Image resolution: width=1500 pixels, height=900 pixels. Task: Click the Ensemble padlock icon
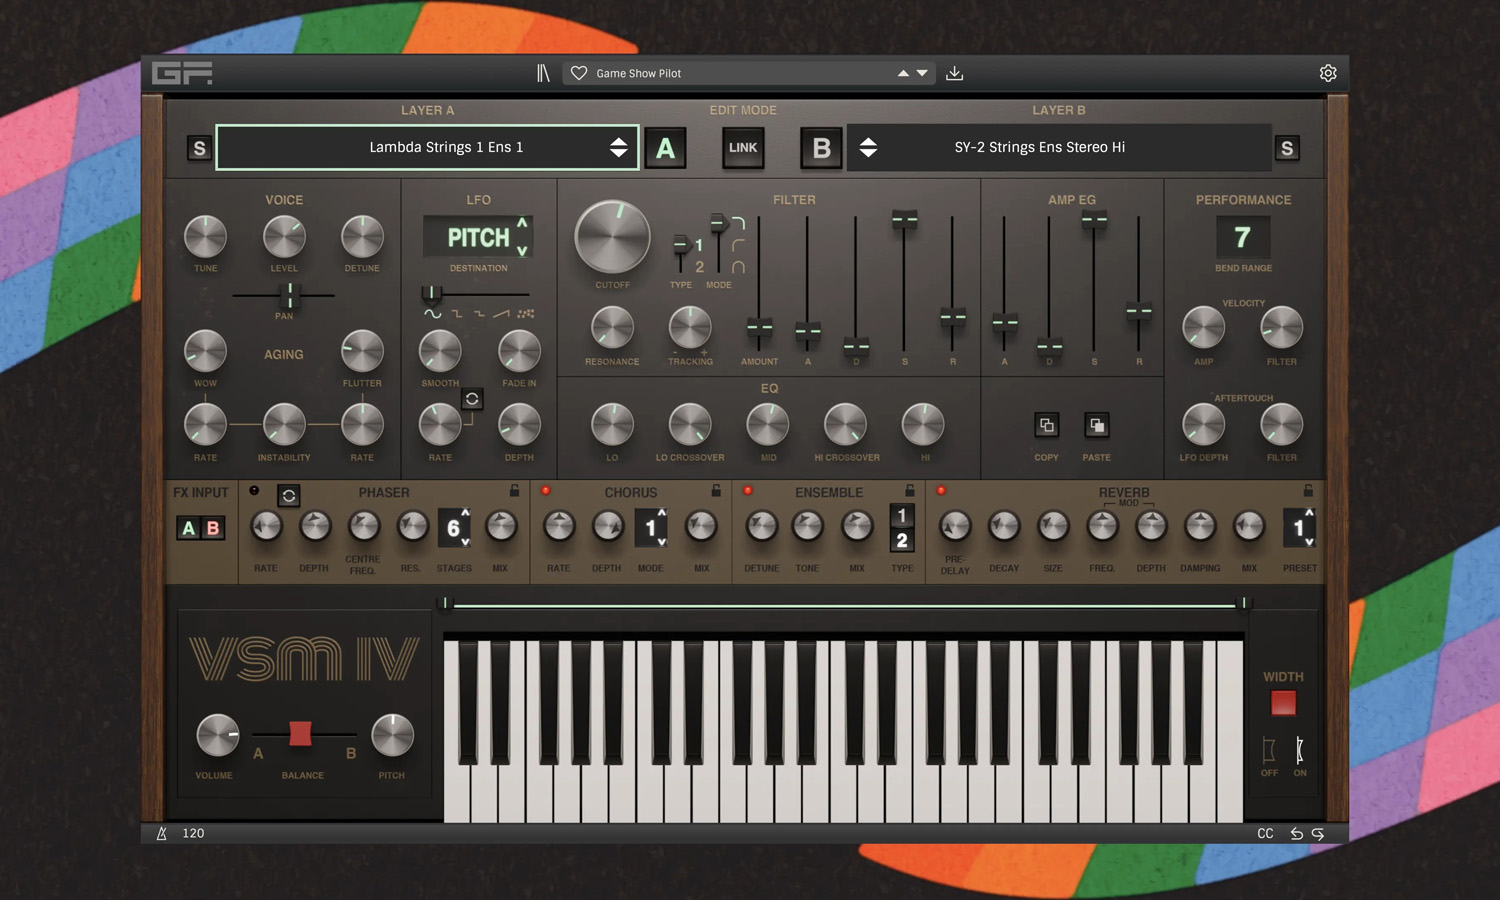click(x=910, y=491)
